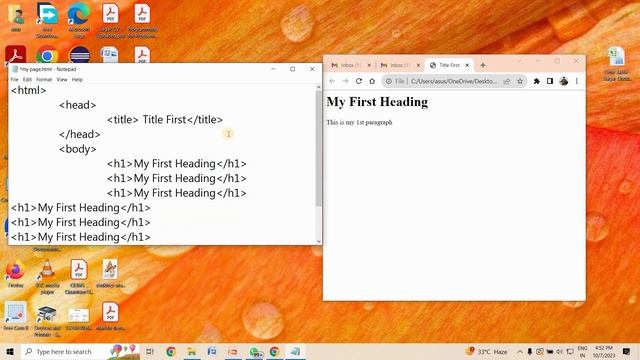Switch to the Notepad taskbar icon
Viewport: 640px width, 360px height.
(x=295, y=351)
